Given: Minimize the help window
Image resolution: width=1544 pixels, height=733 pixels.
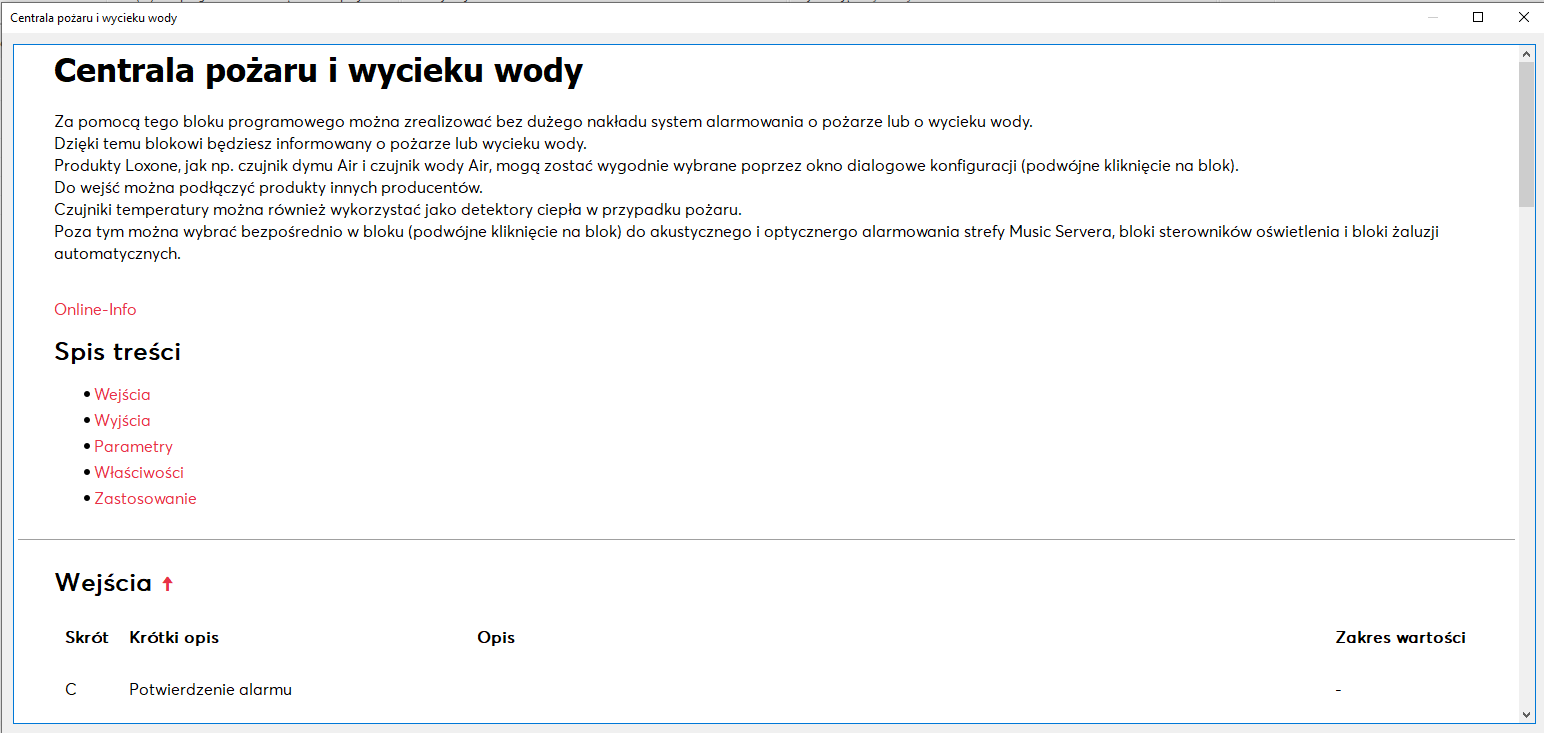Looking at the screenshot, I should tap(1433, 17).
